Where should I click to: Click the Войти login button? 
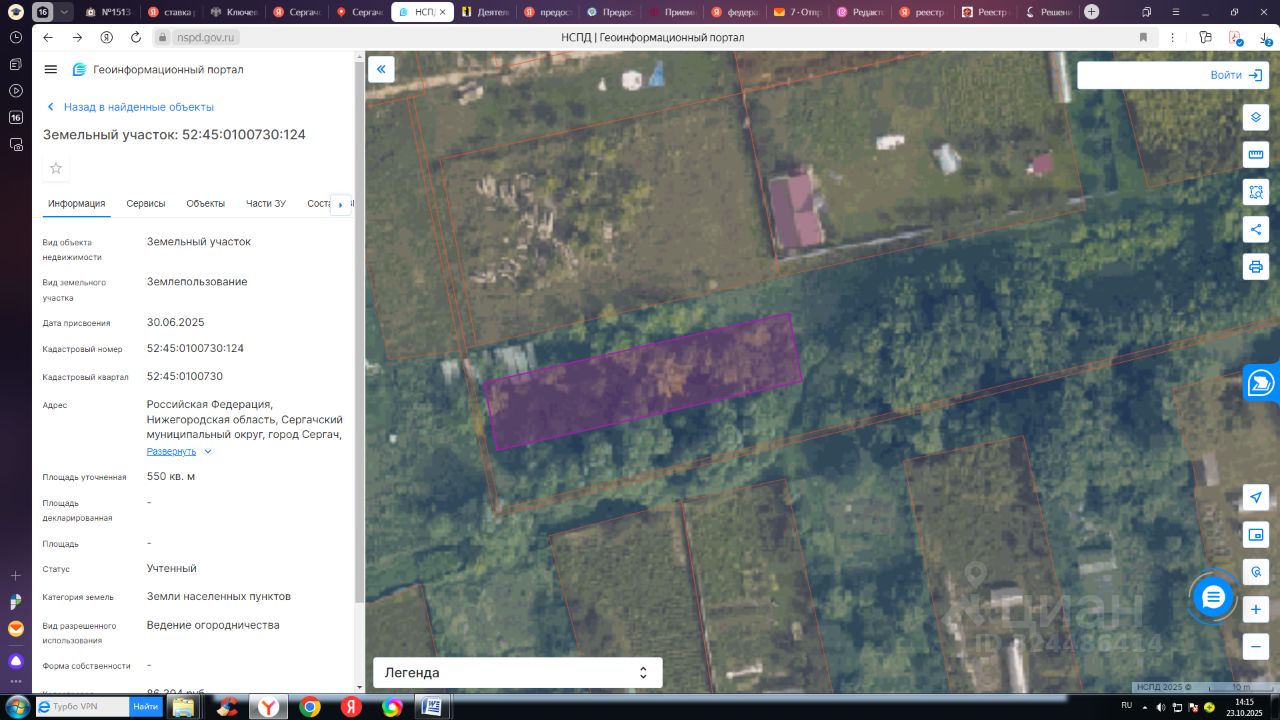[x=1234, y=75]
